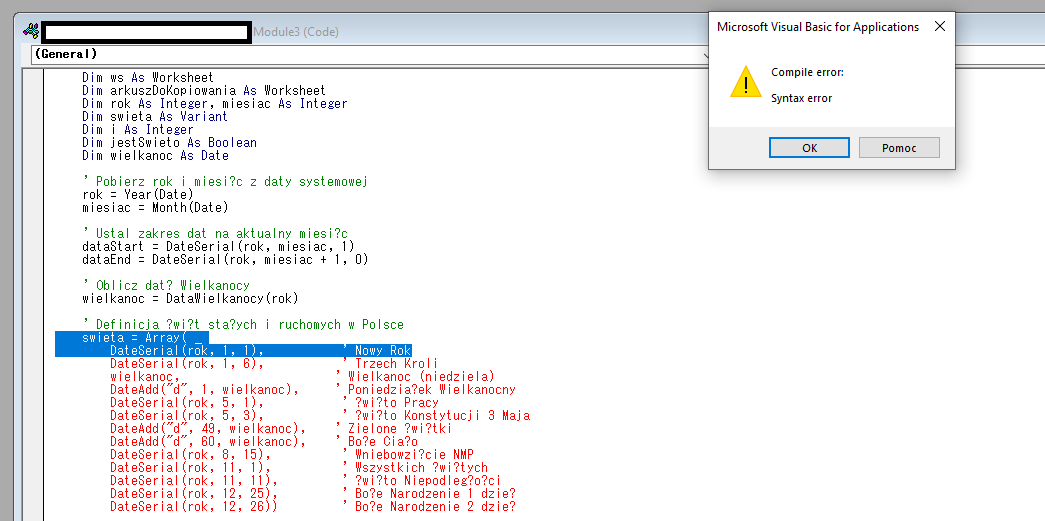Click the line 'Dim ws As Worksheet'
The height and width of the screenshot is (521, 1045).
148,77
